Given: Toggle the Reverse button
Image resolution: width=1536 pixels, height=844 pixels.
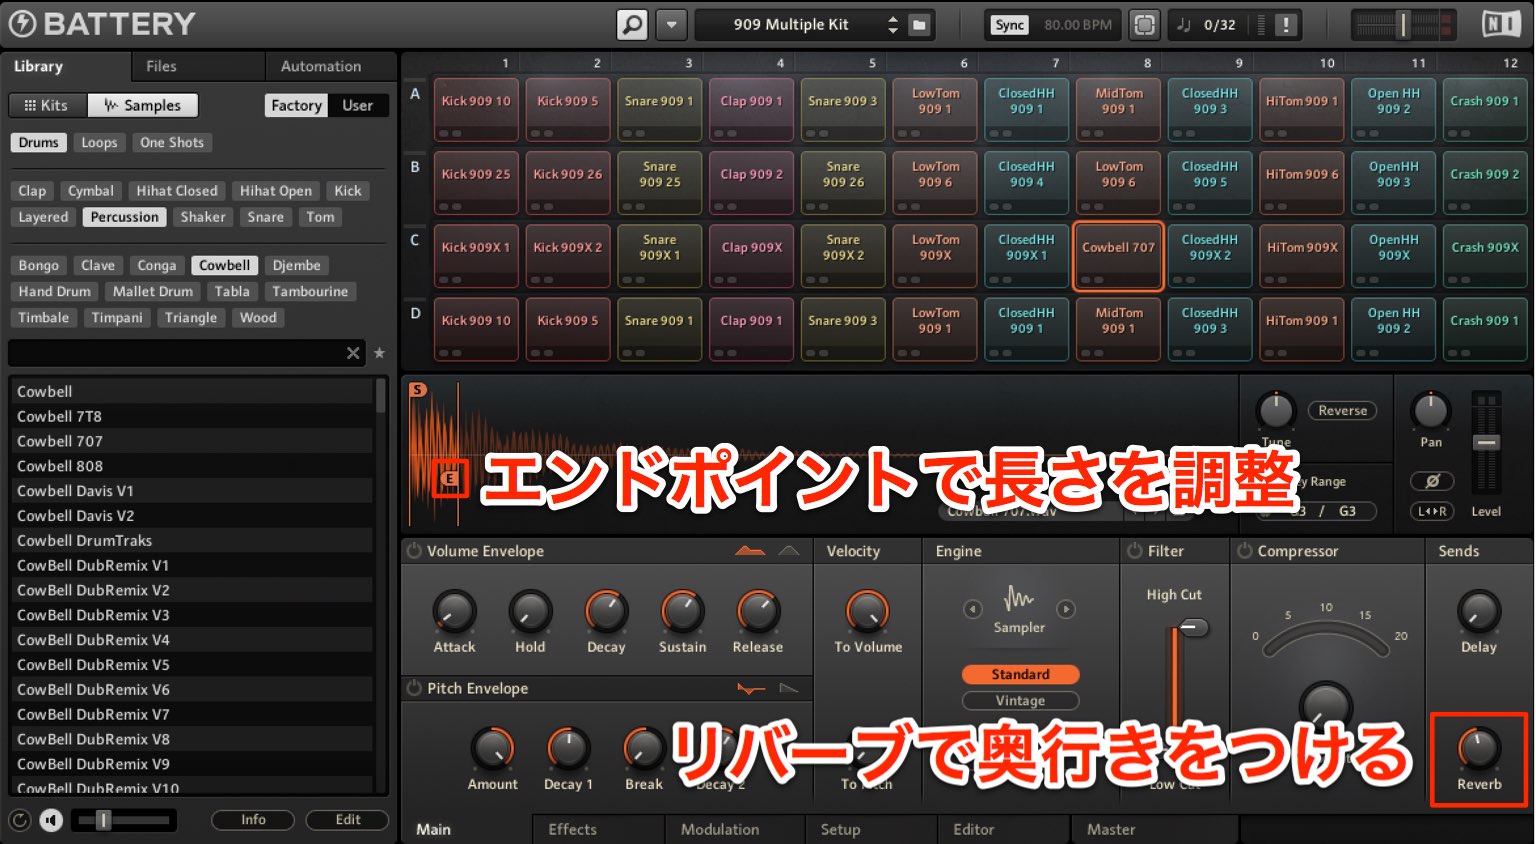Looking at the screenshot, I should pos(1342,411).
